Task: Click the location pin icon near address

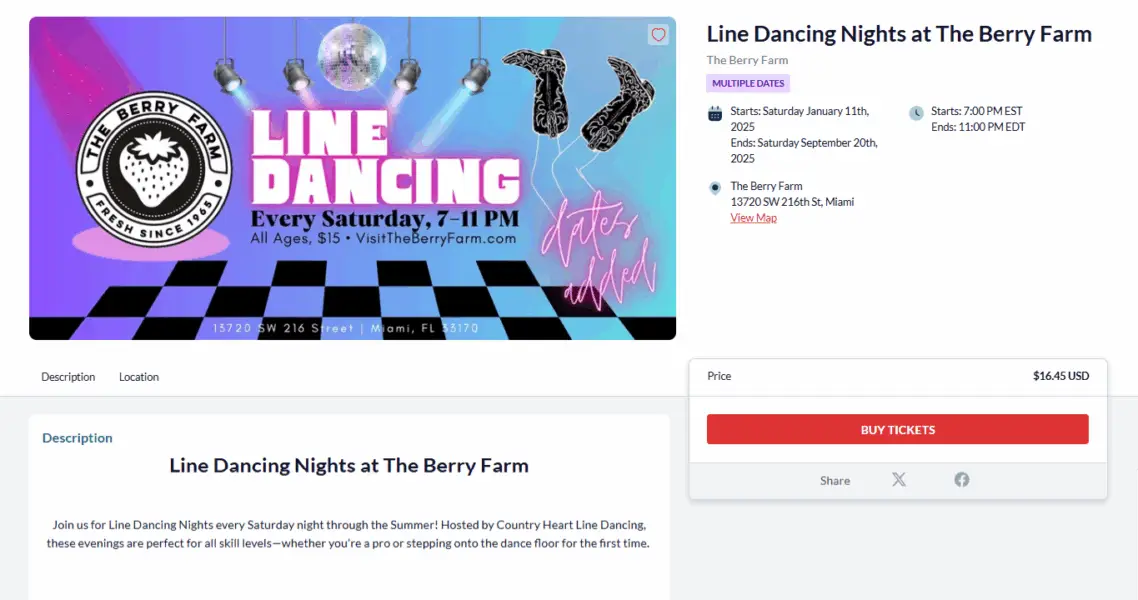Action: (715, 188)
